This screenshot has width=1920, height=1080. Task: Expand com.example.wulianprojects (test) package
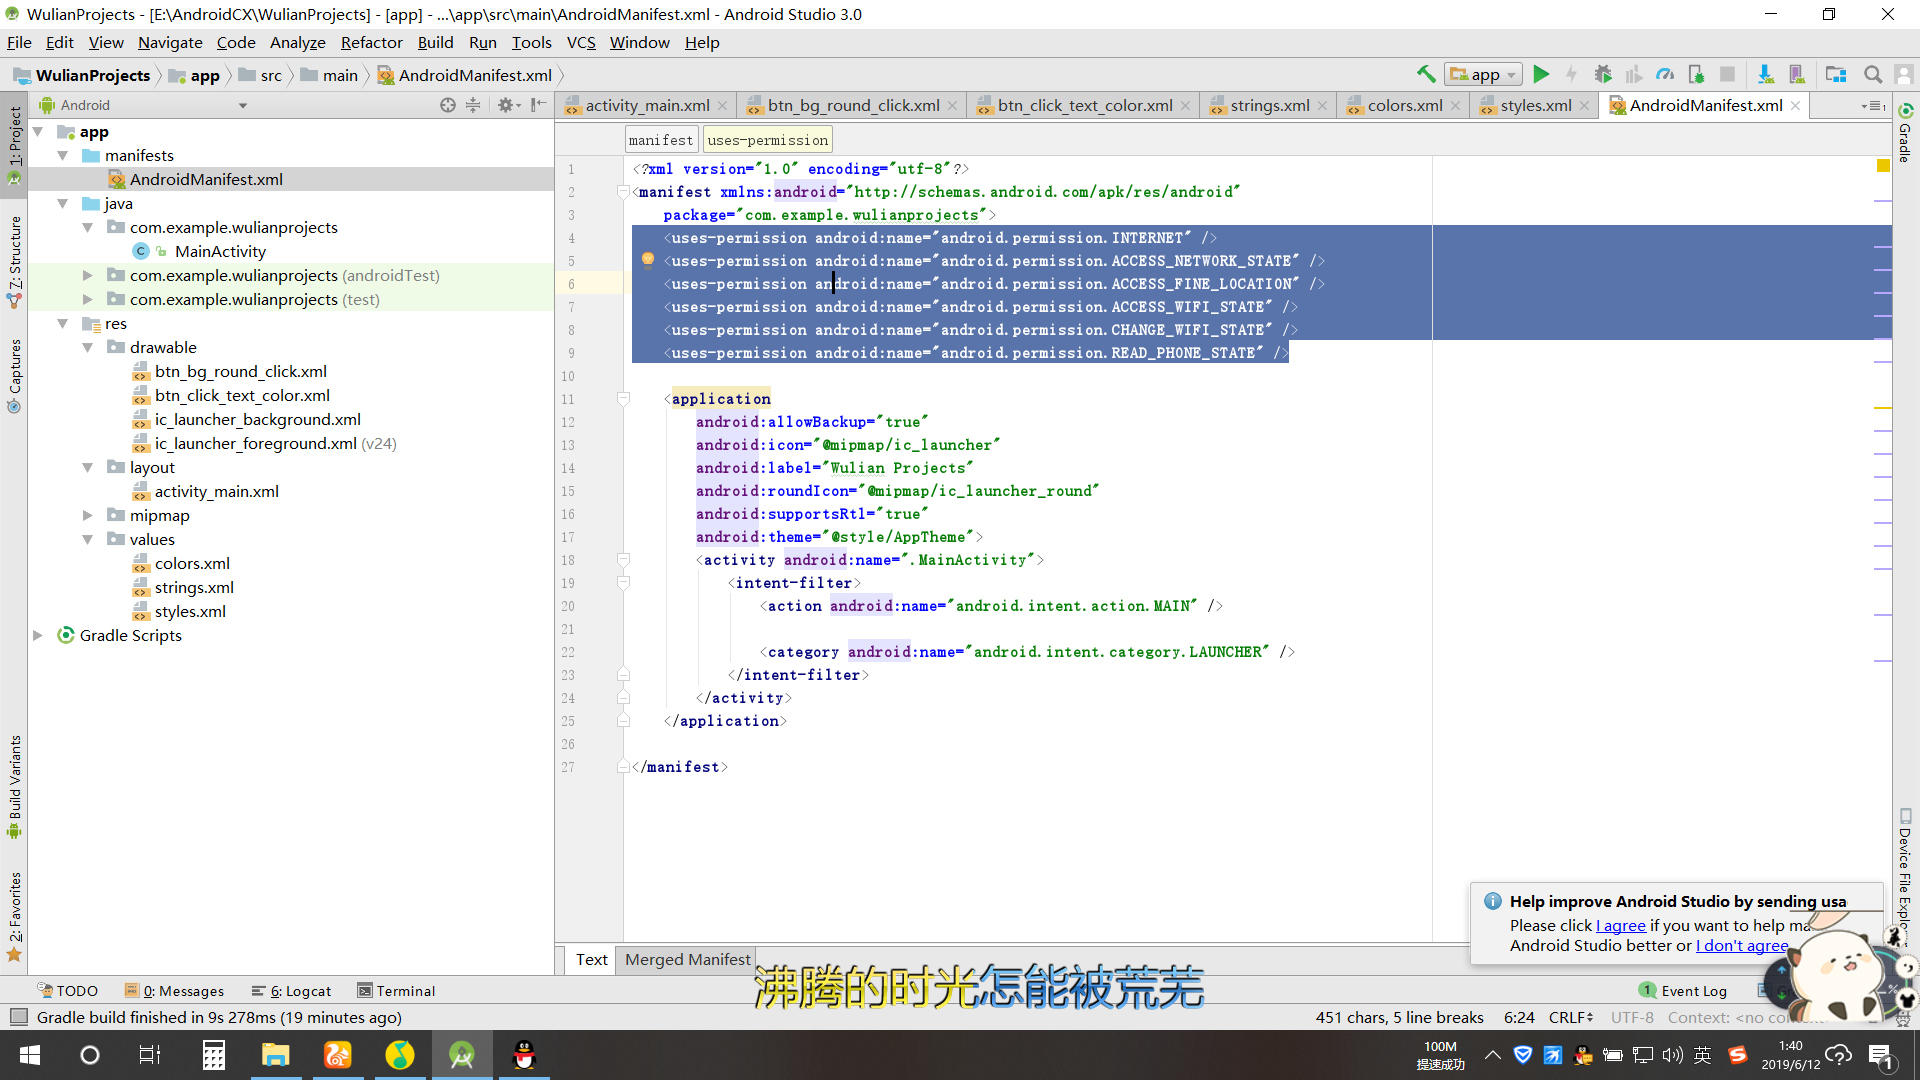pyautogui.click(x=88, y=299)
